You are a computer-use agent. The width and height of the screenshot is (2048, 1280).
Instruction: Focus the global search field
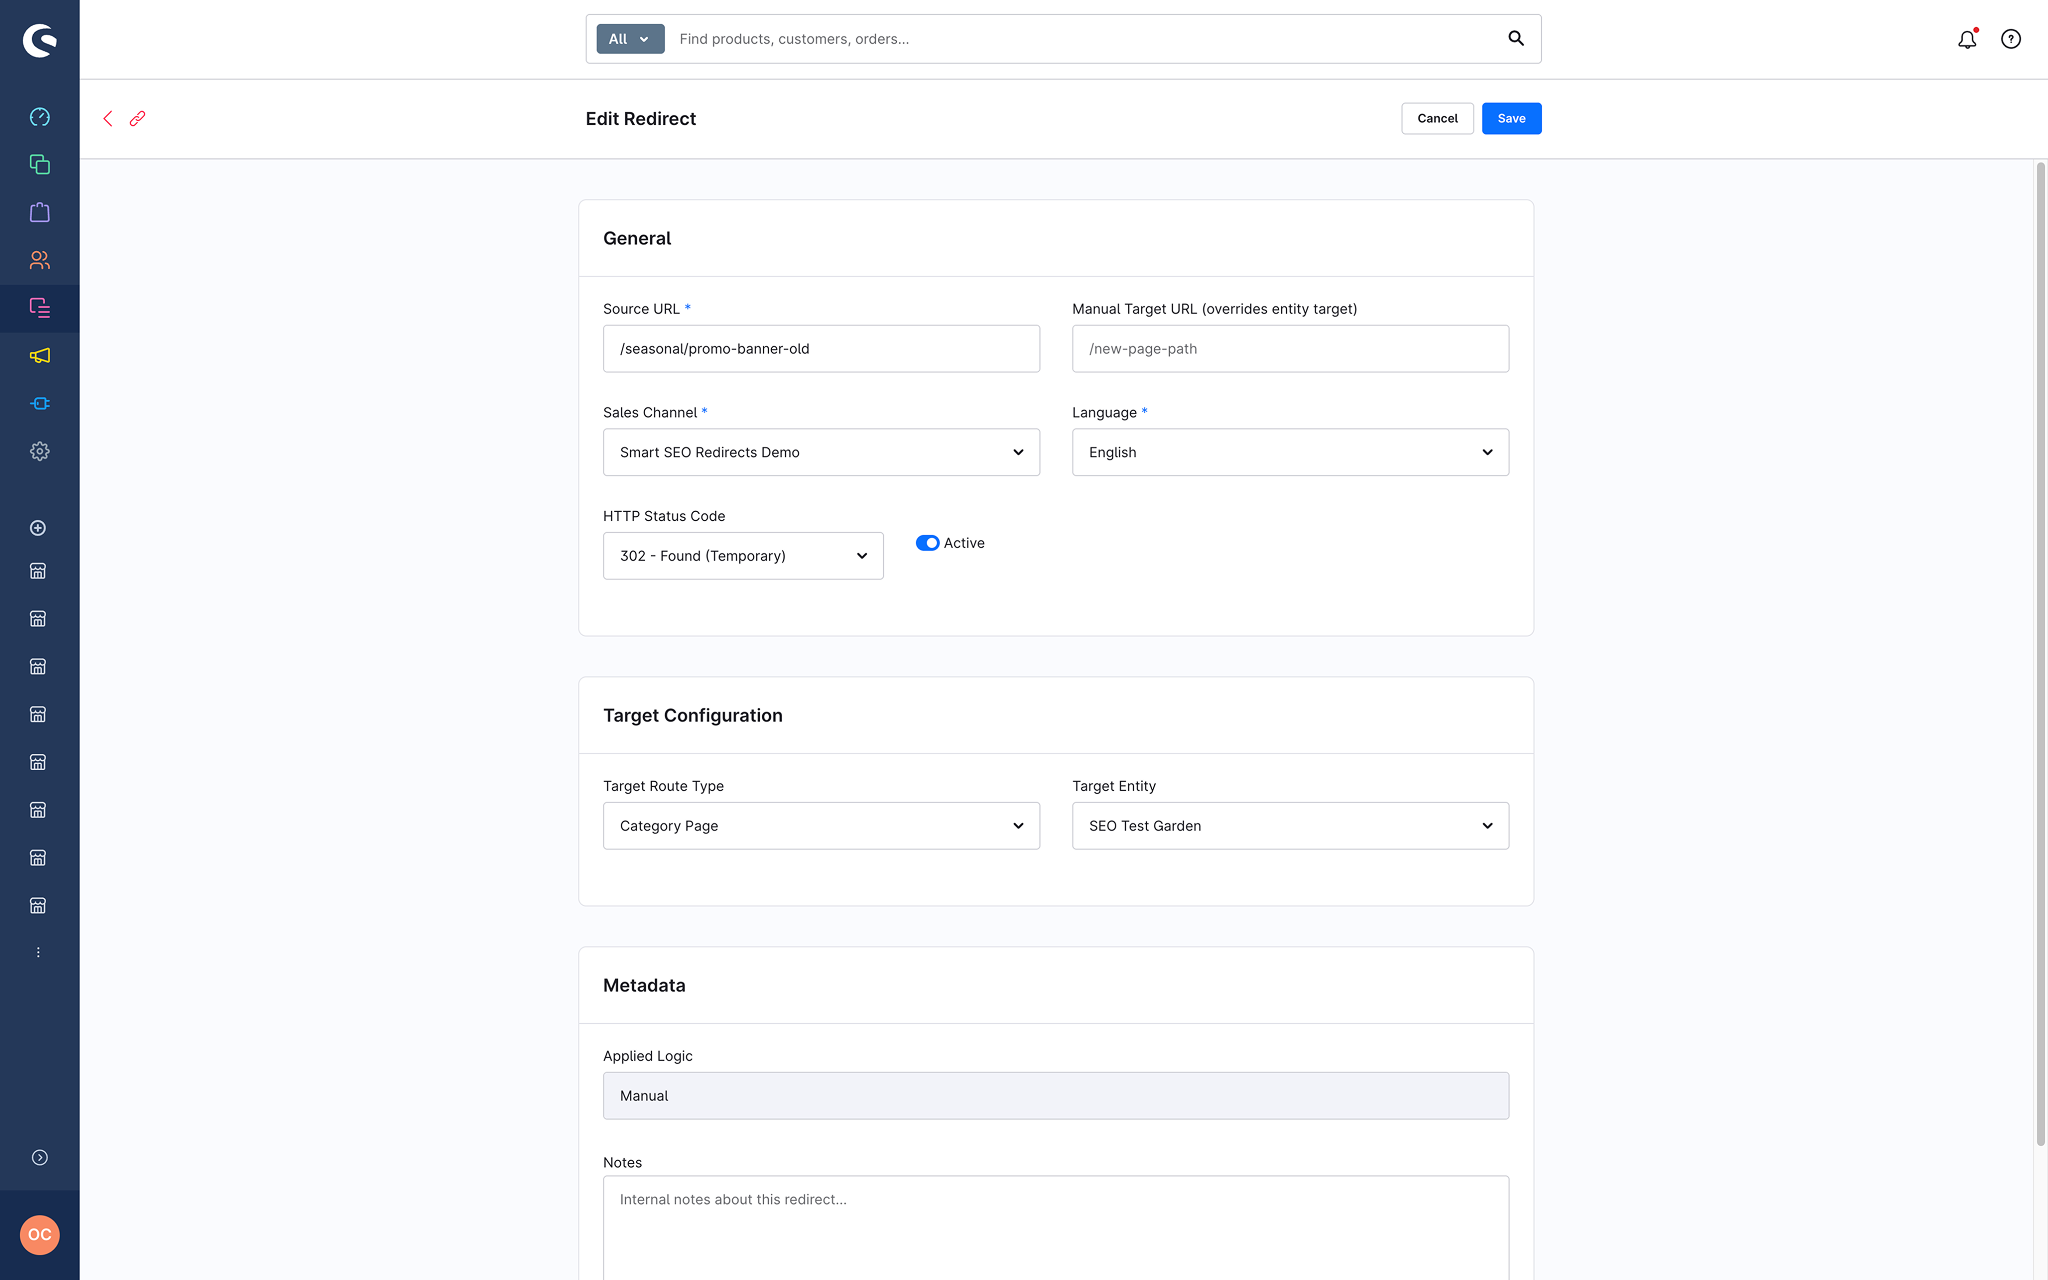pyautogui.click(x=1085, y=39)
